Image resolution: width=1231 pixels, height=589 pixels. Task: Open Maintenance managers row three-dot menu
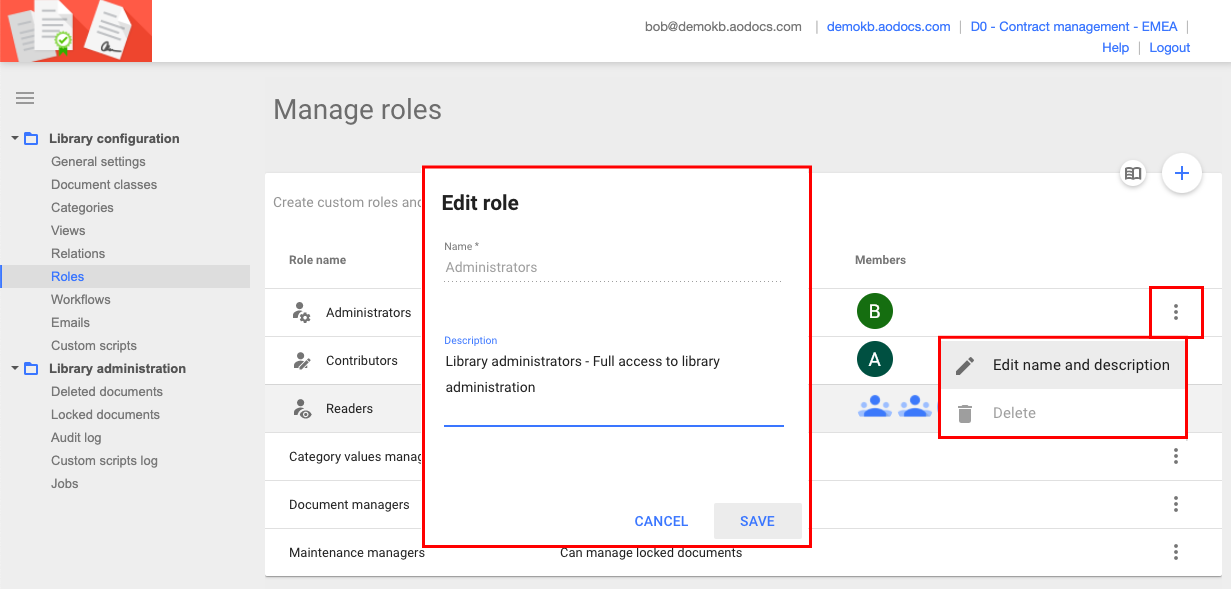tap(1176, 552)
